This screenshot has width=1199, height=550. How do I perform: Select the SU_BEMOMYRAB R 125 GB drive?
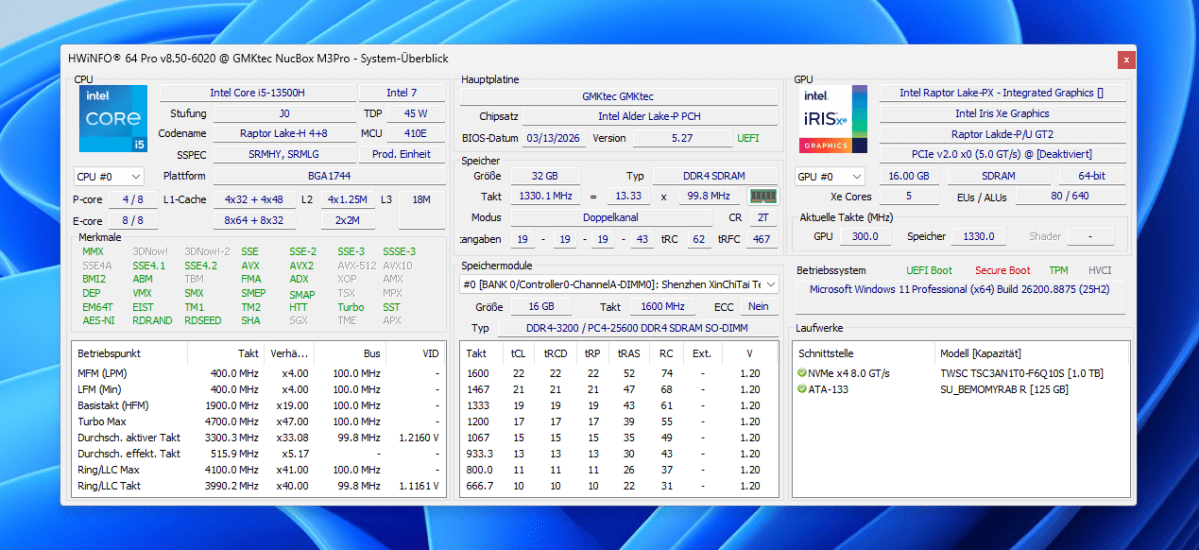click(1004, 389)
